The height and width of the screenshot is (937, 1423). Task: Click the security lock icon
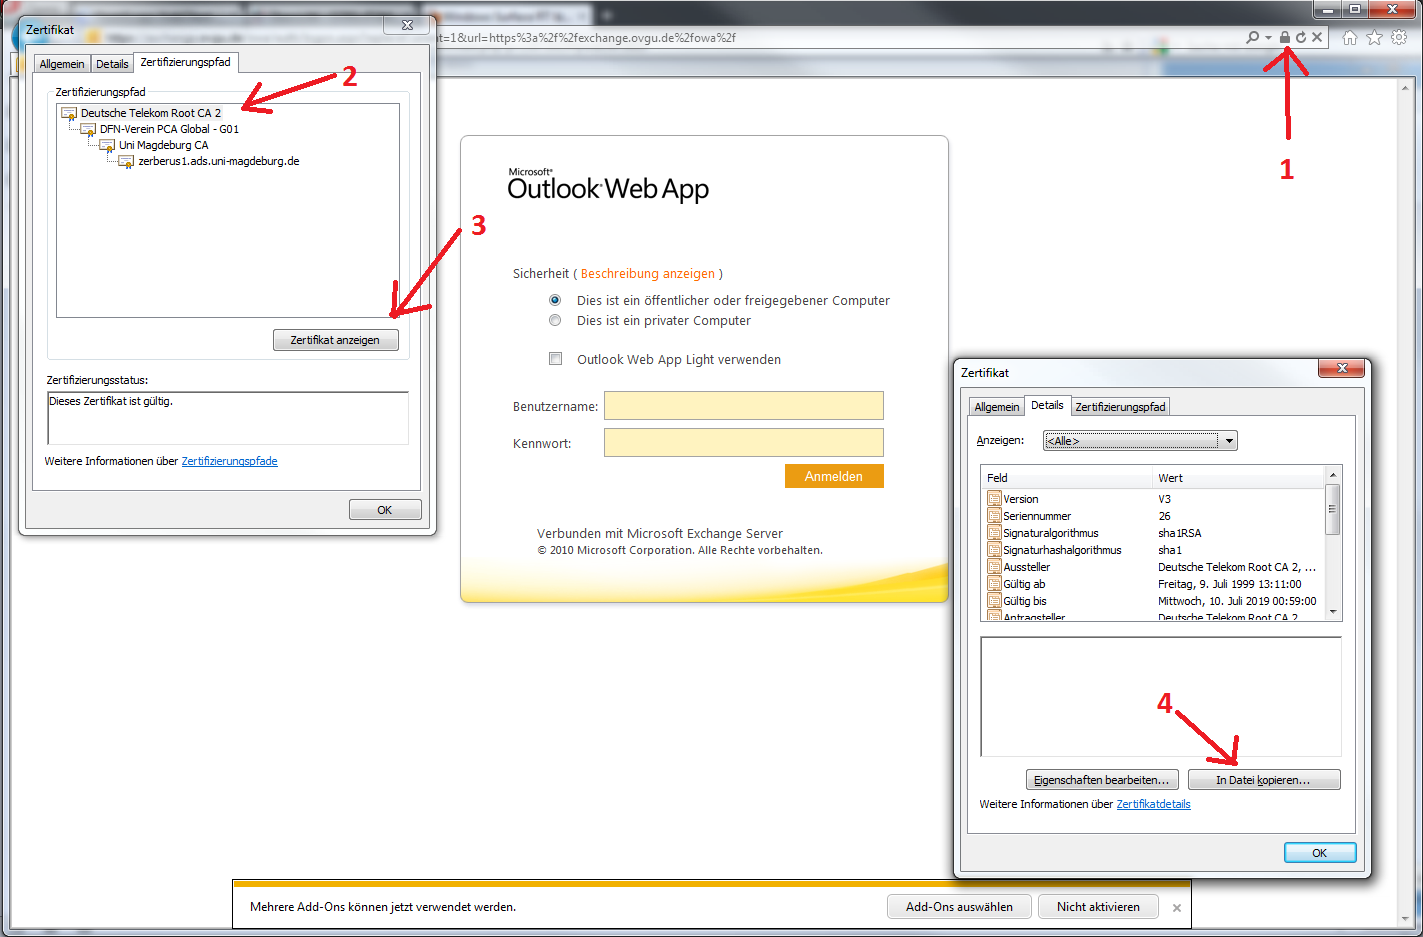[1284, 37]
